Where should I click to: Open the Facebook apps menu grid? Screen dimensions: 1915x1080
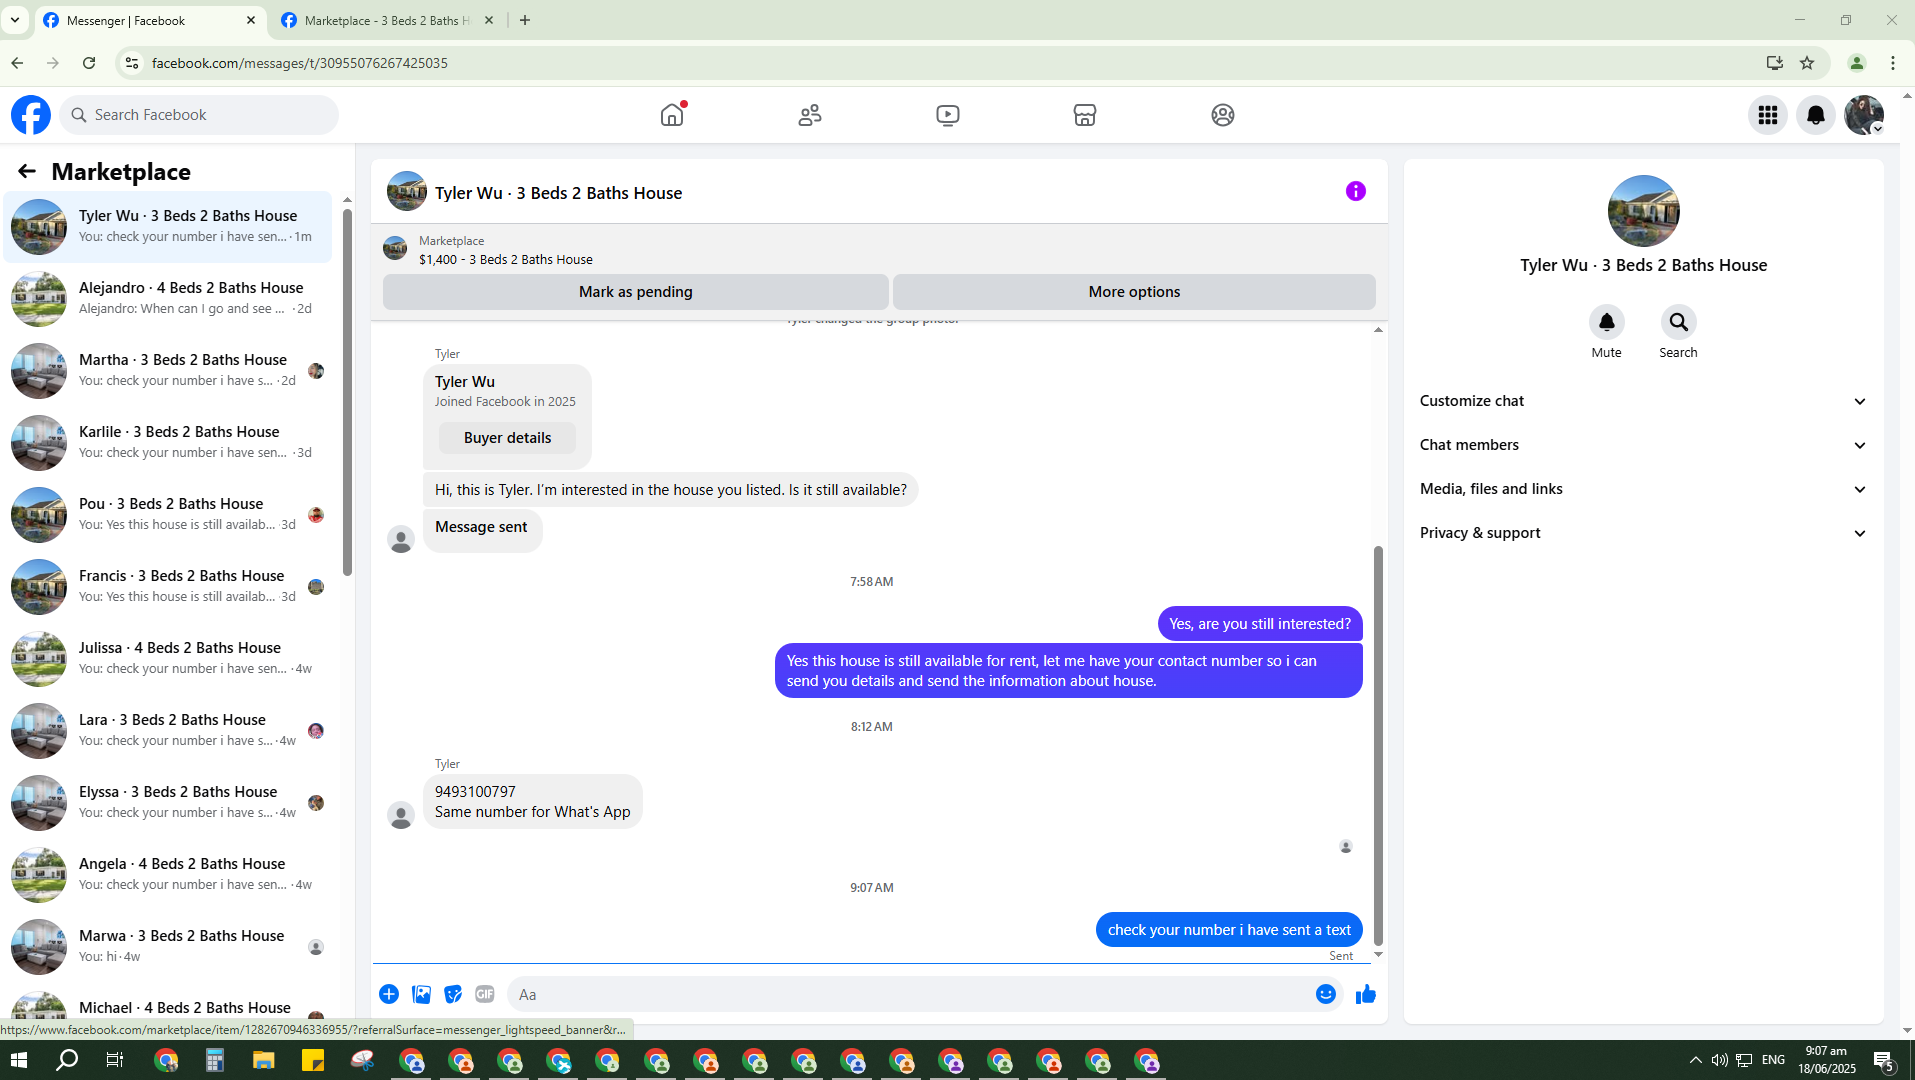[x=1768, y=115]
